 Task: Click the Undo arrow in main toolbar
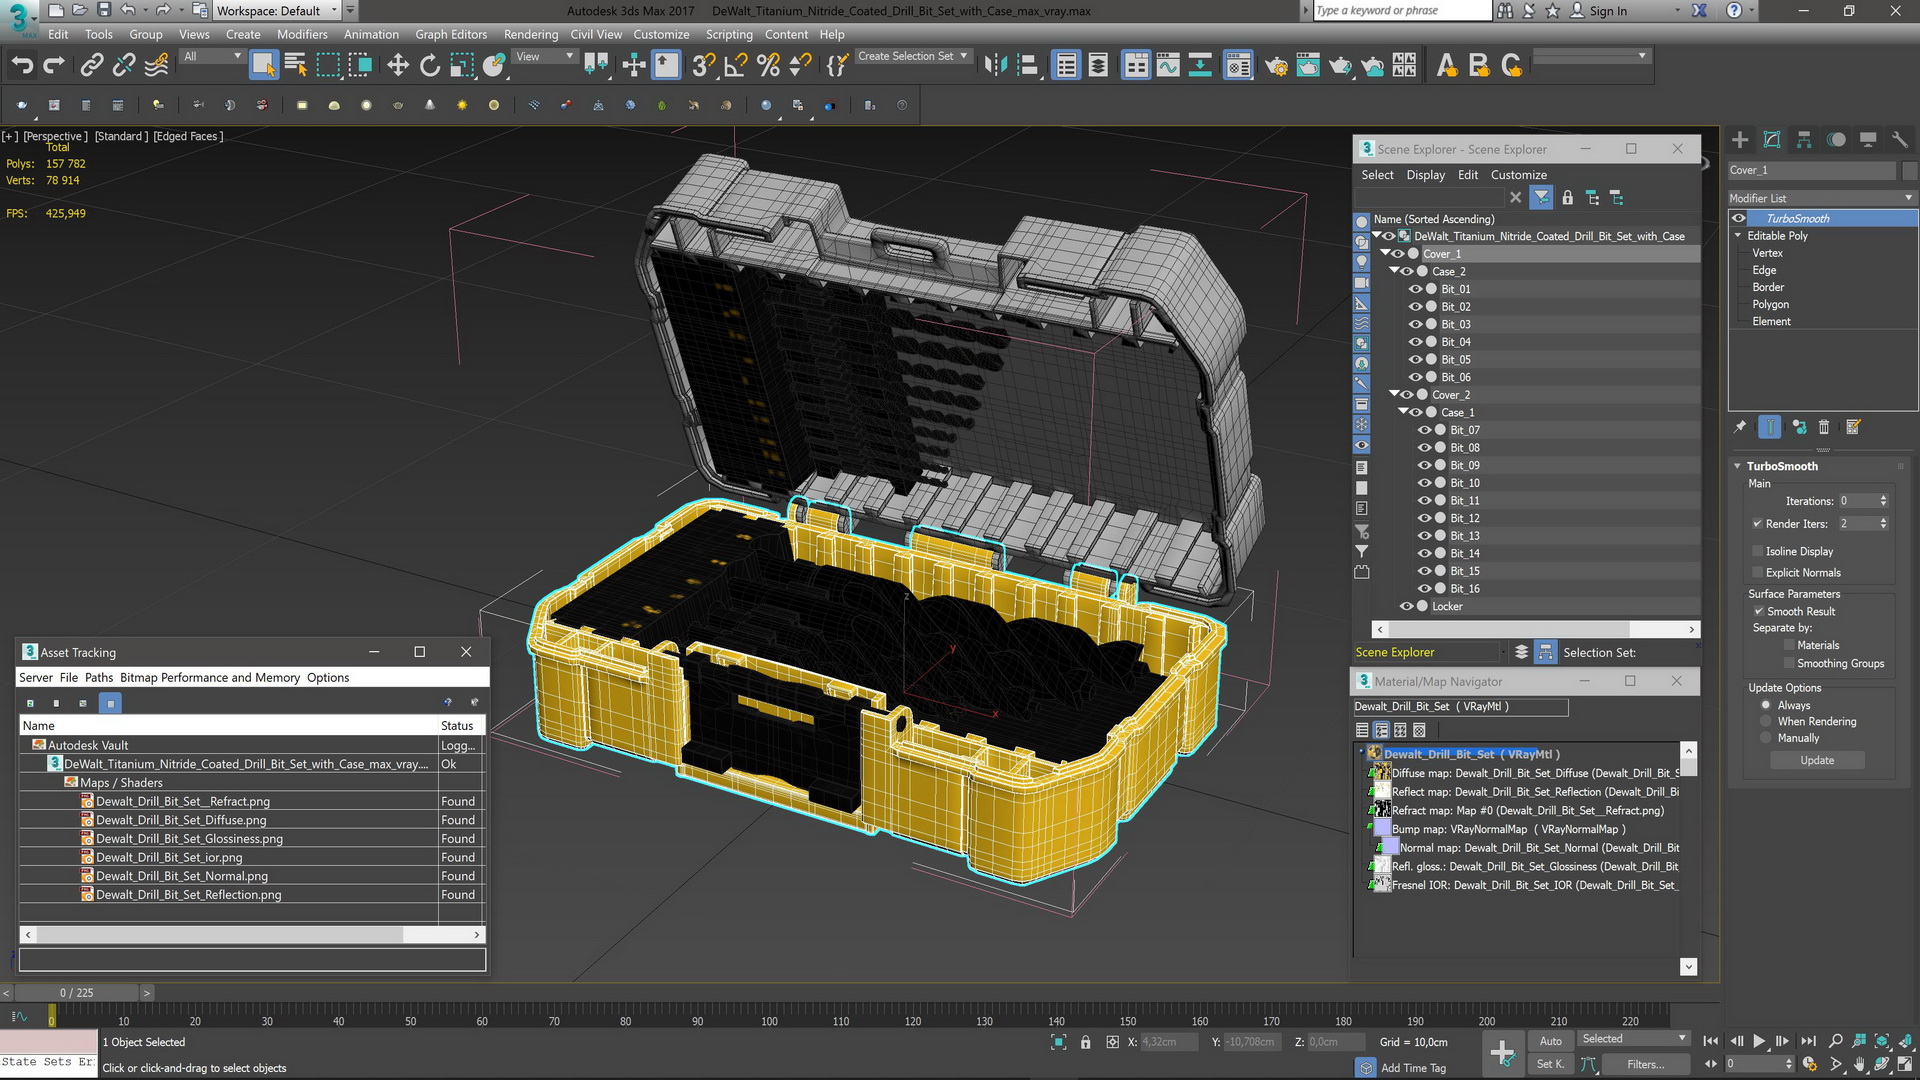coord(22,66)
